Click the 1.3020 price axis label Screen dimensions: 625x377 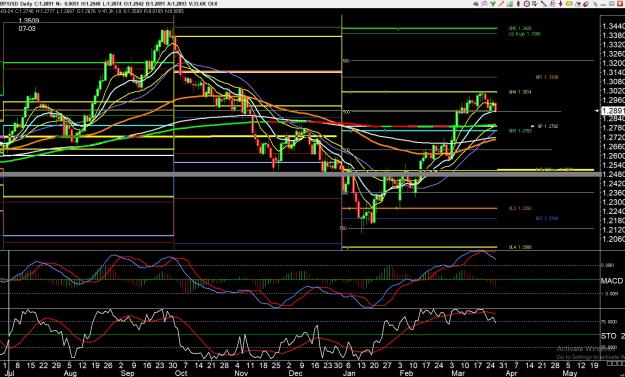(613, 91)
